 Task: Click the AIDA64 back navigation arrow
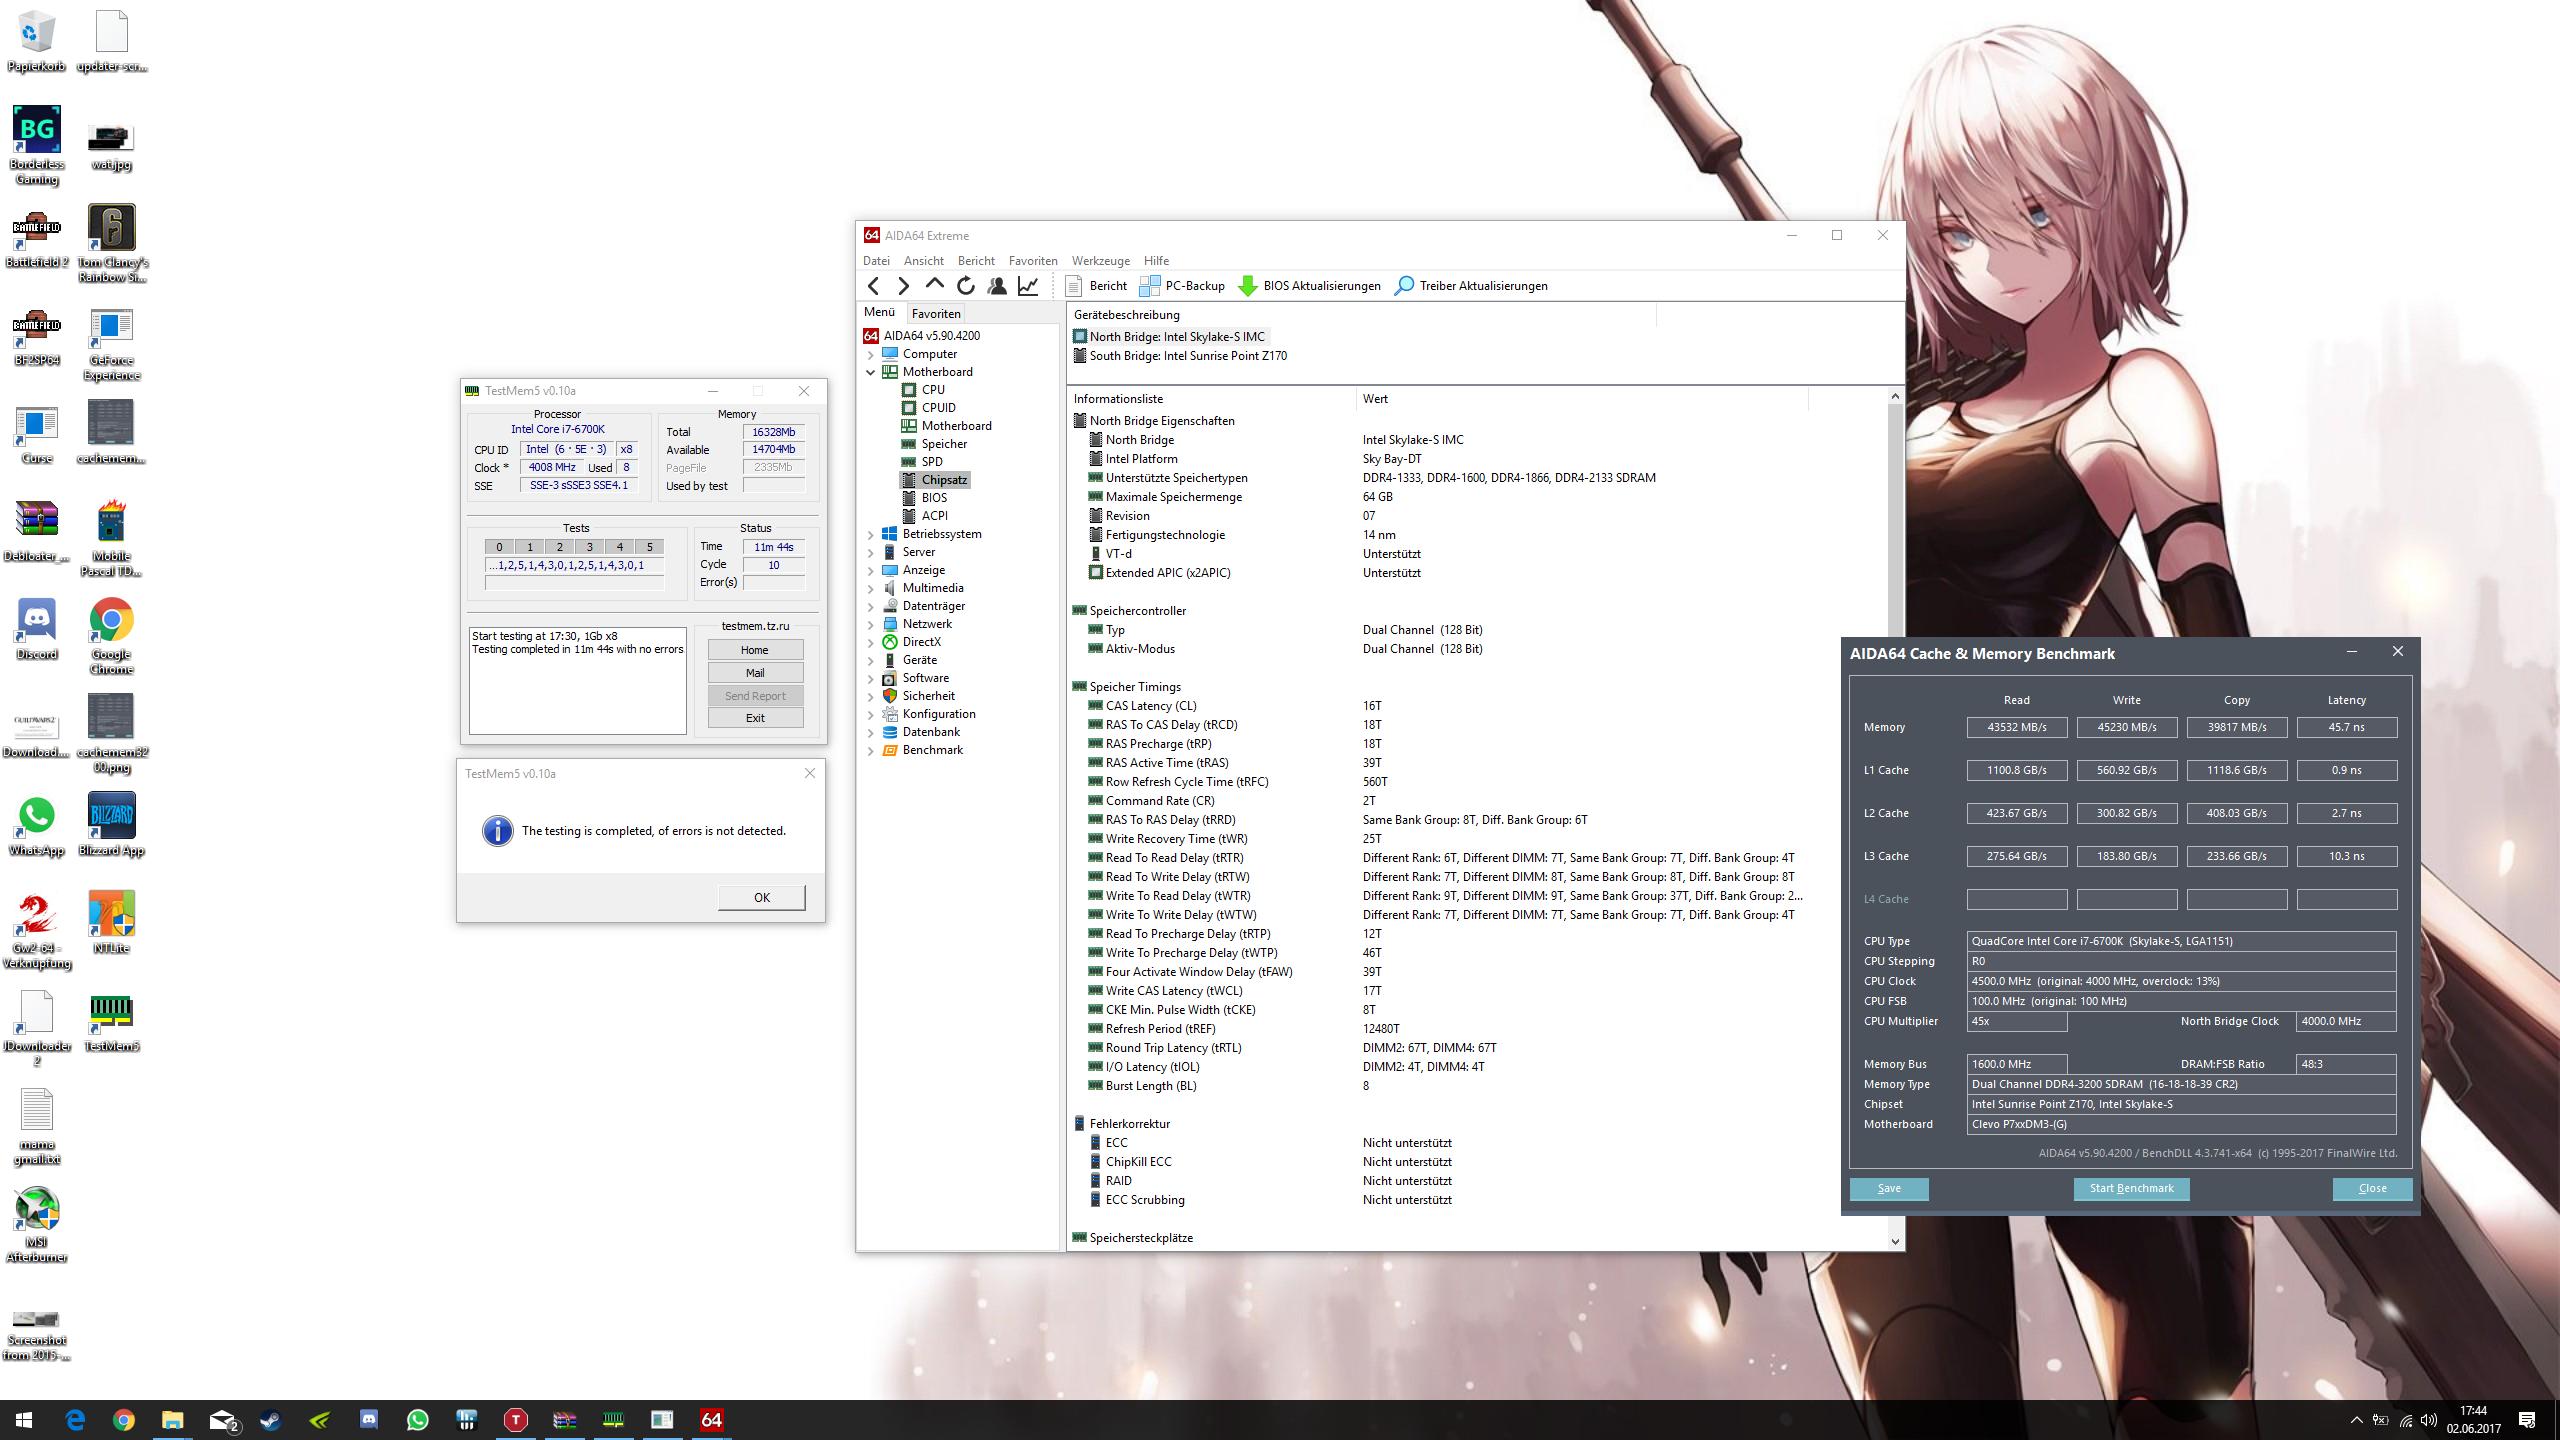874,286
